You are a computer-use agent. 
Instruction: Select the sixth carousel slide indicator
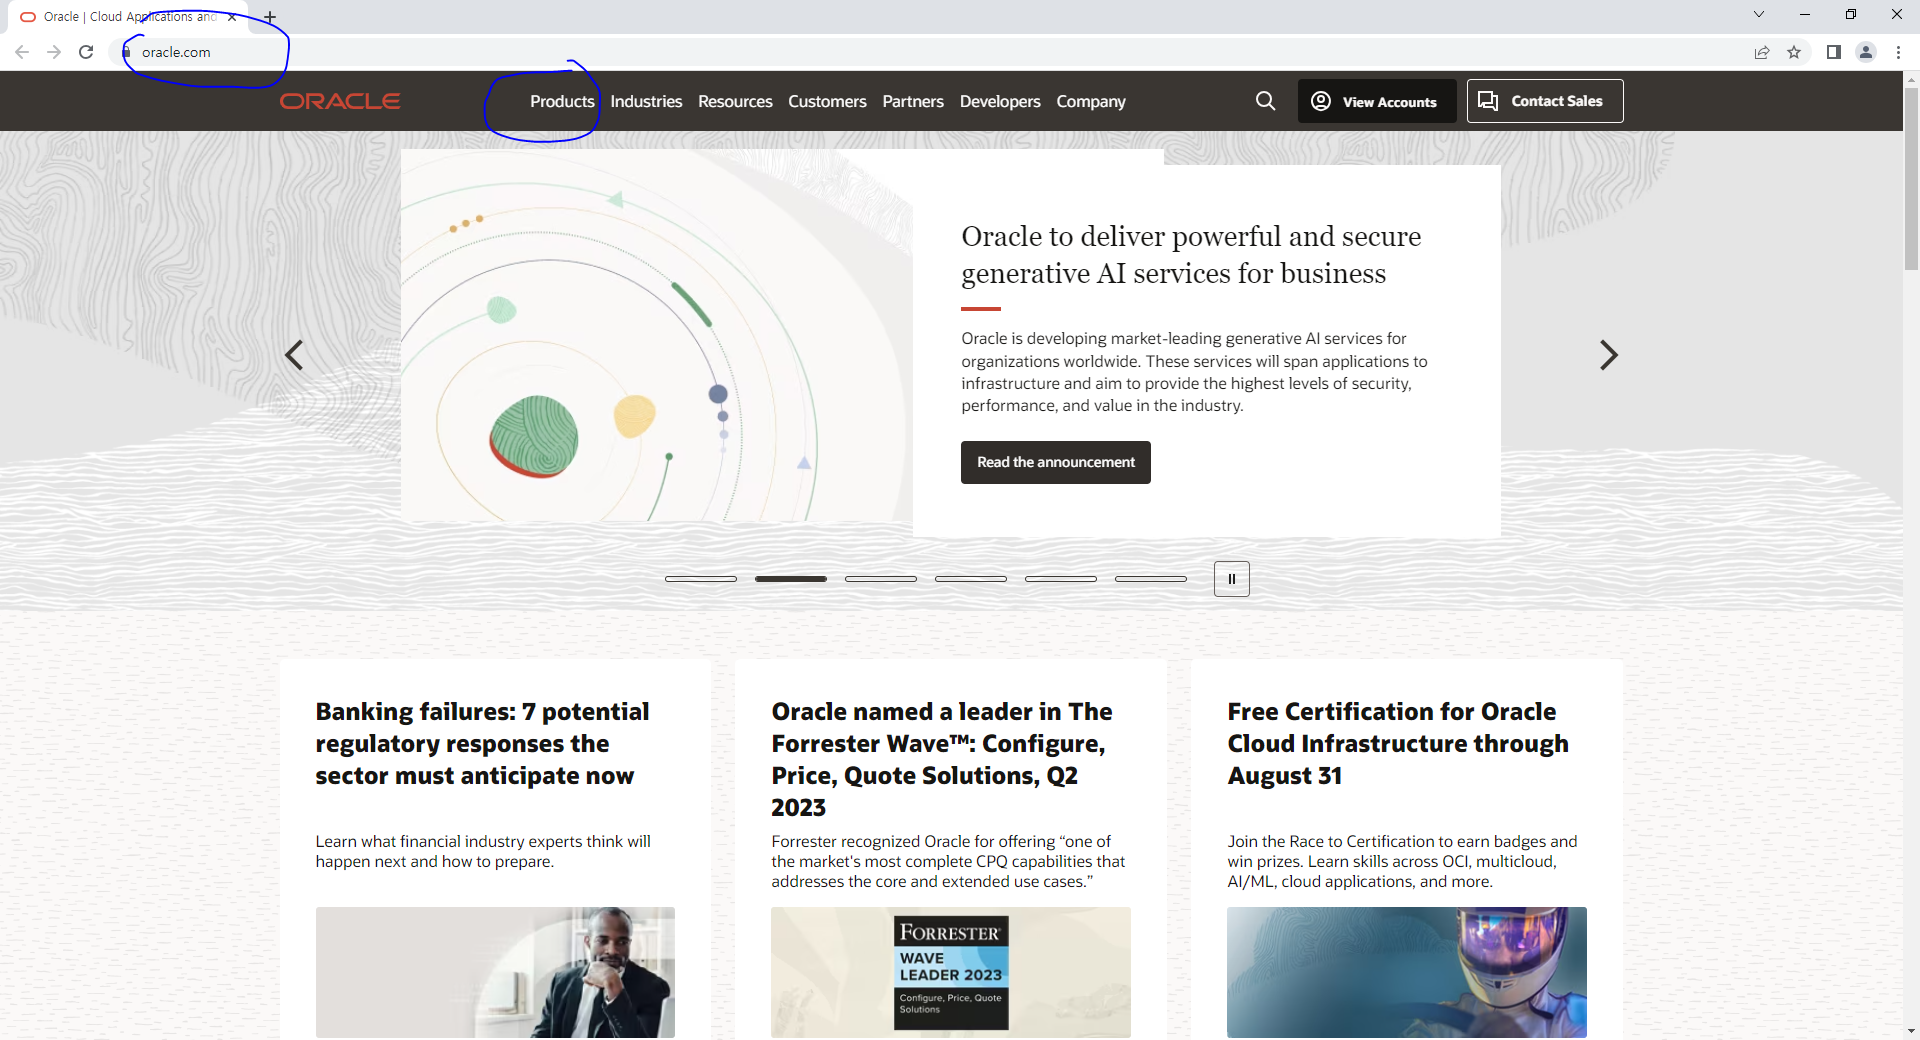[x=1151, y=579]
